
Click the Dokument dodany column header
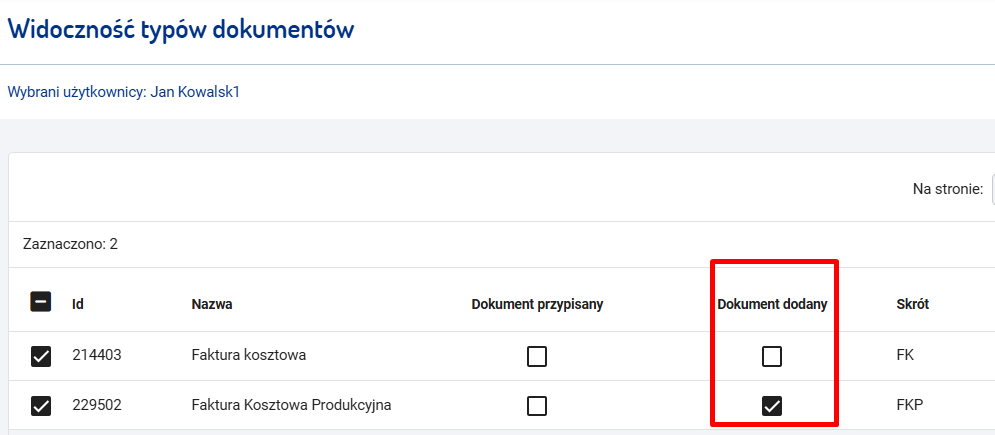(x=772, y=304)
